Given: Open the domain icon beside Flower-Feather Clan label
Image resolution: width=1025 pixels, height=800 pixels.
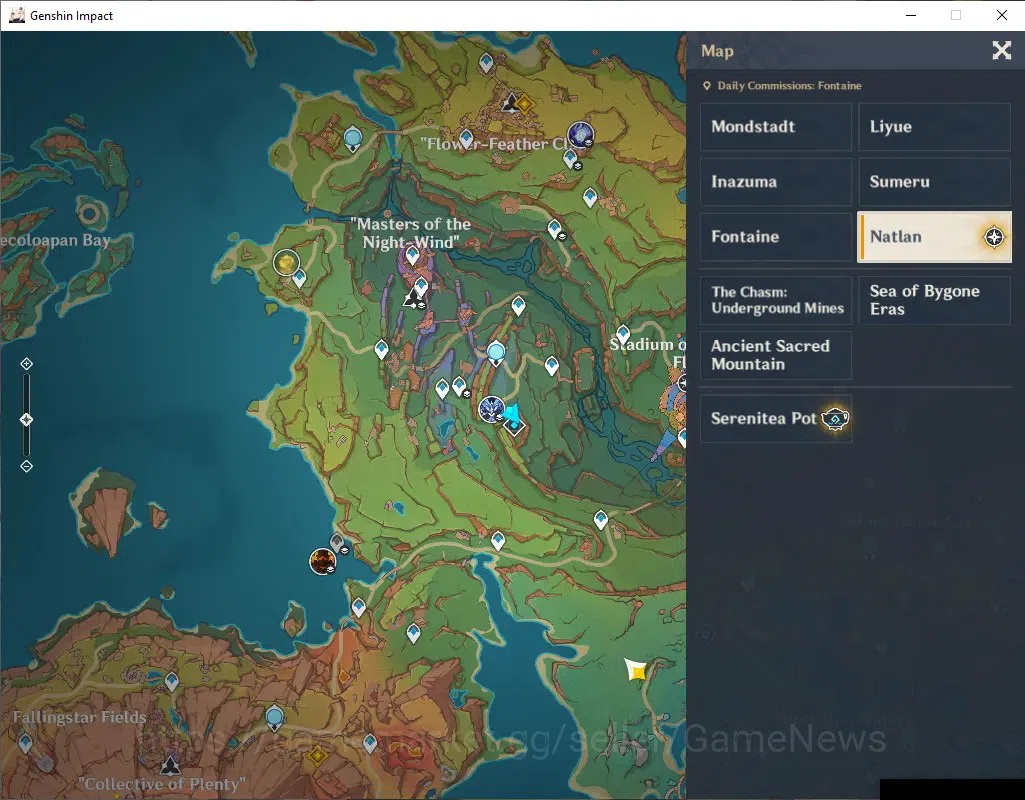Looking at the screenshot, I should point(580,135).
